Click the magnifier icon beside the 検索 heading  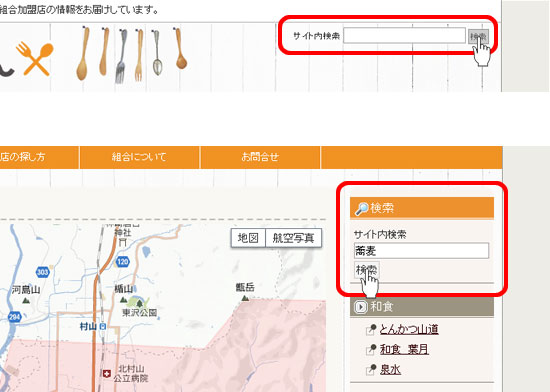click(362, 209)
